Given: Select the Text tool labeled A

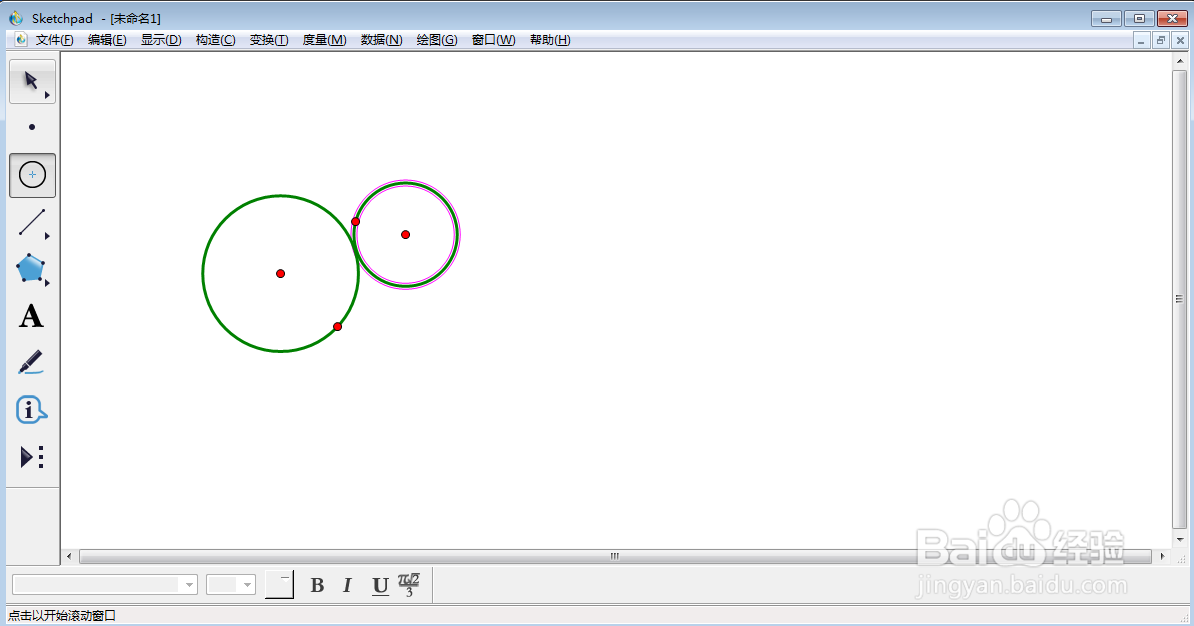Looking at the screenshot, I should pyautogui.click(x=31, y=316).
